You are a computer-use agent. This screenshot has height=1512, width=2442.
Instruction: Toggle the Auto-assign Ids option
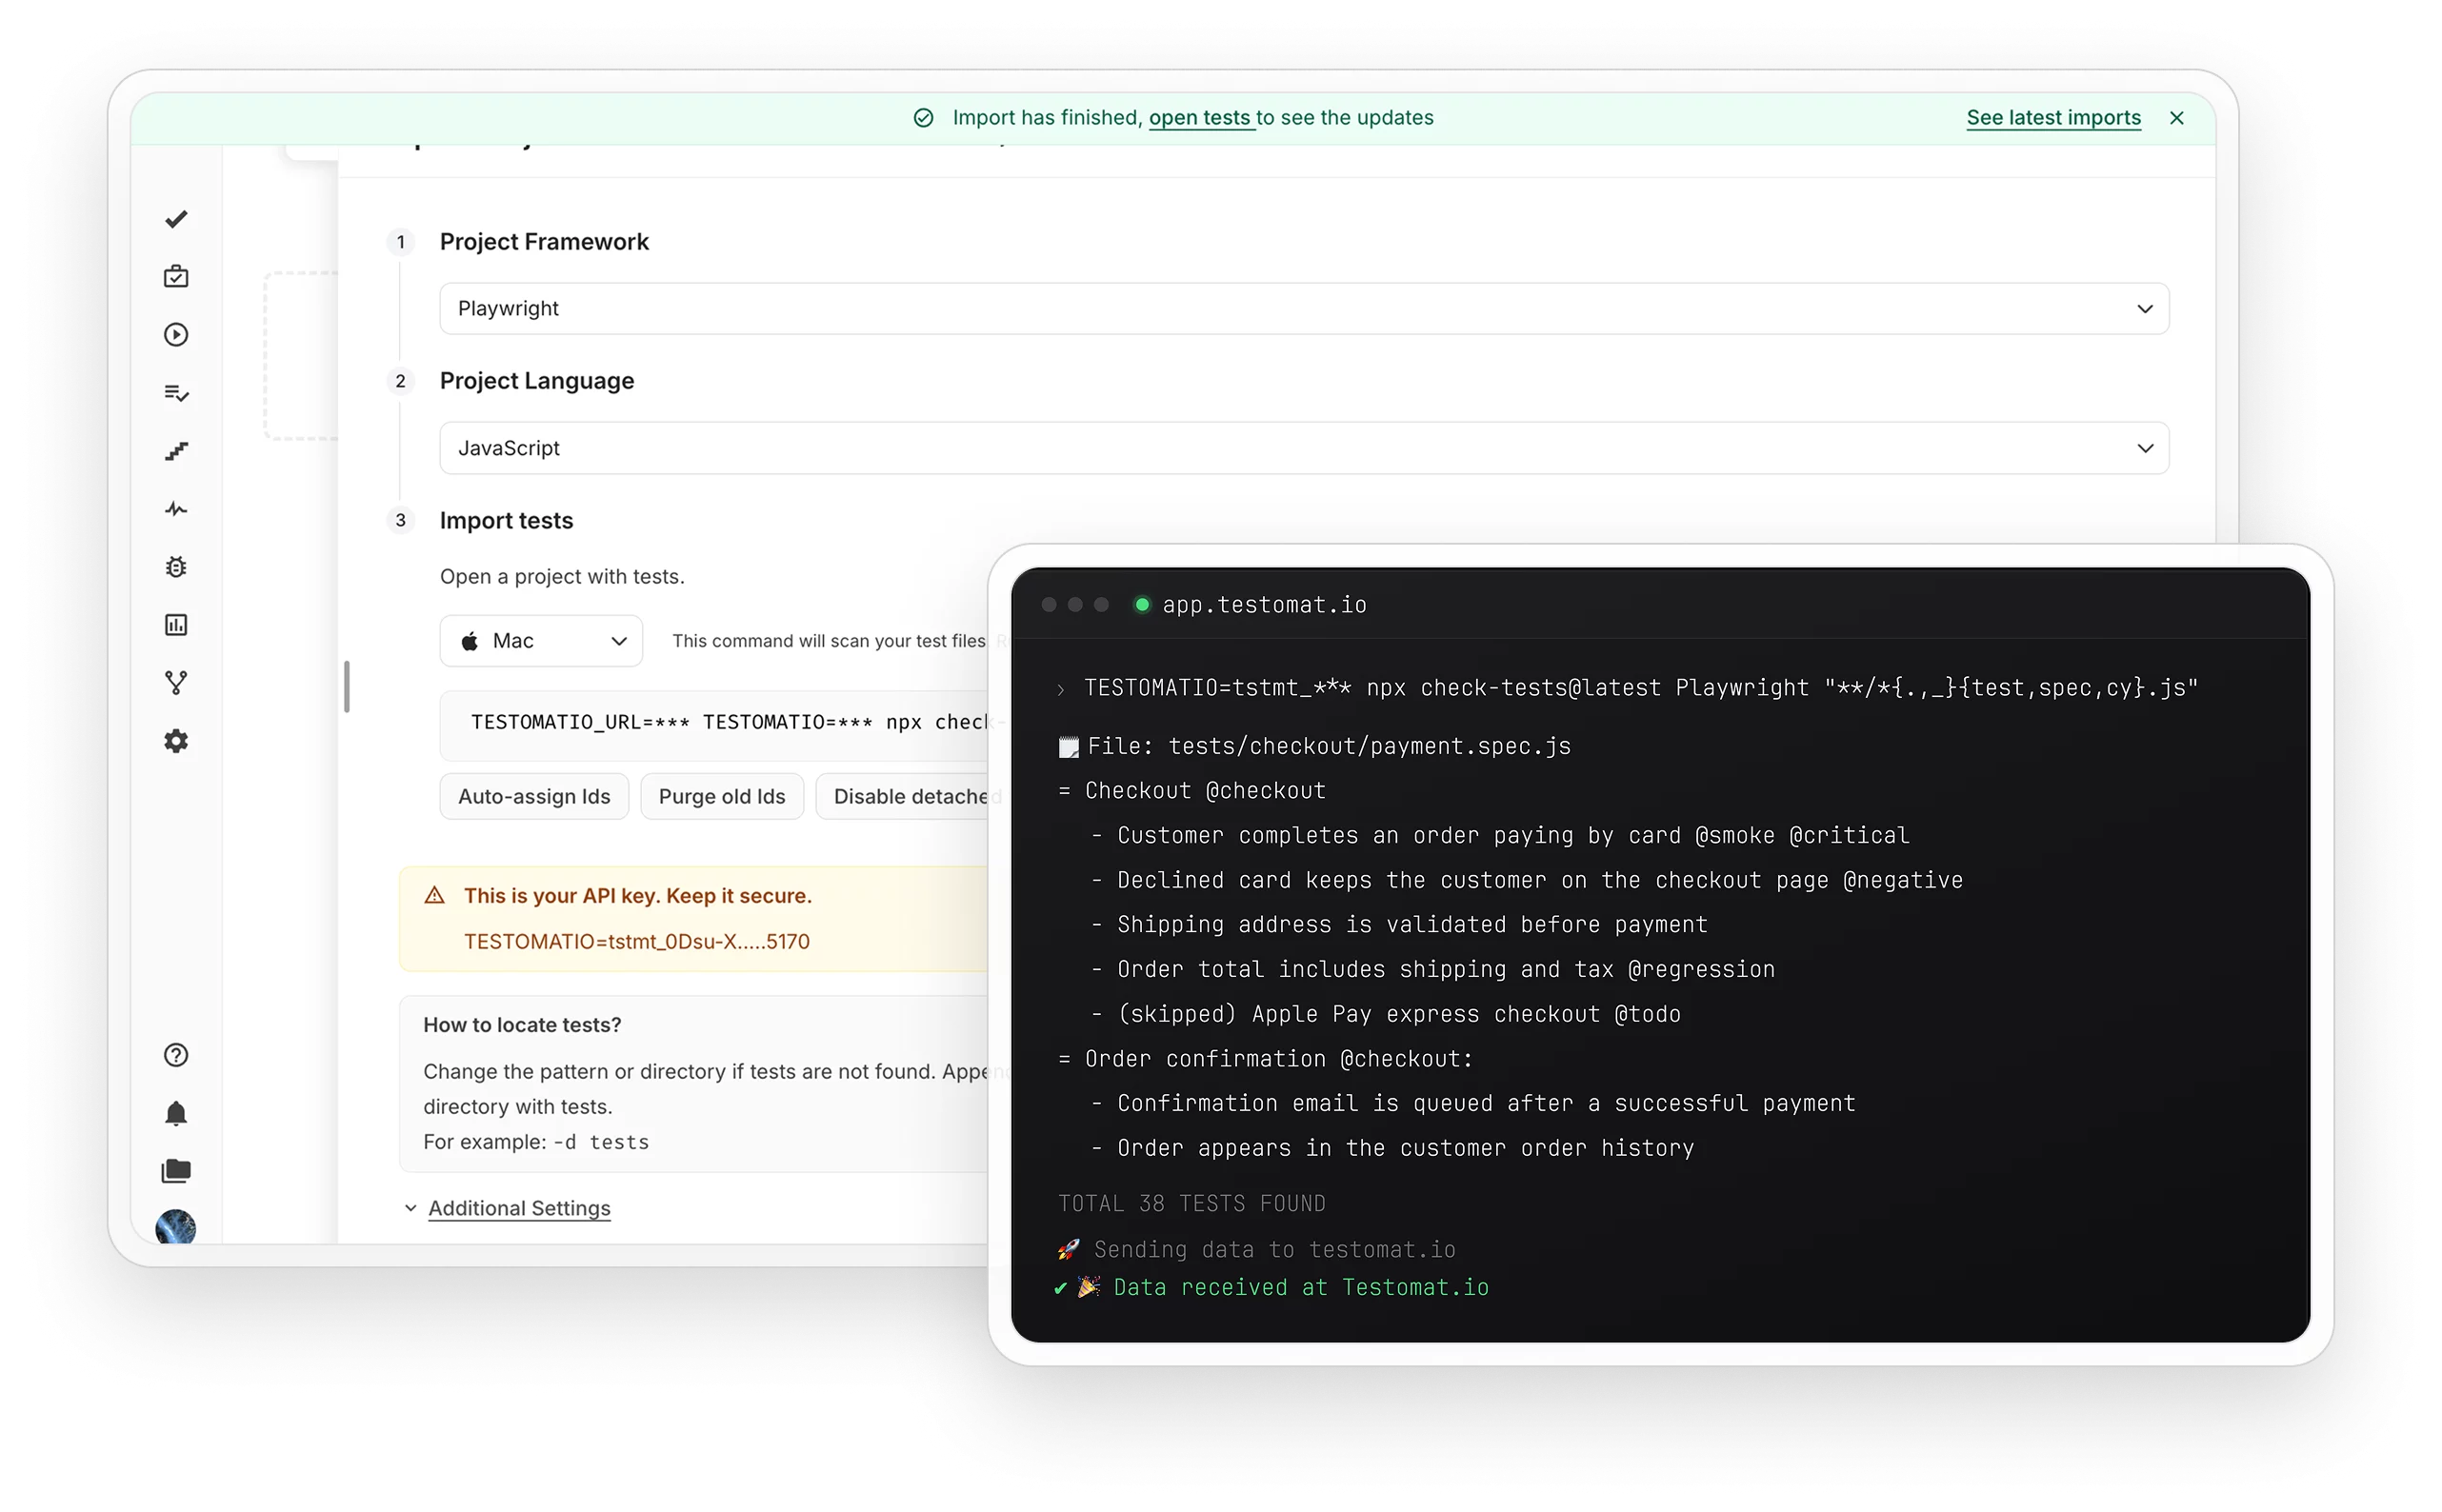[x=534, y=796]
